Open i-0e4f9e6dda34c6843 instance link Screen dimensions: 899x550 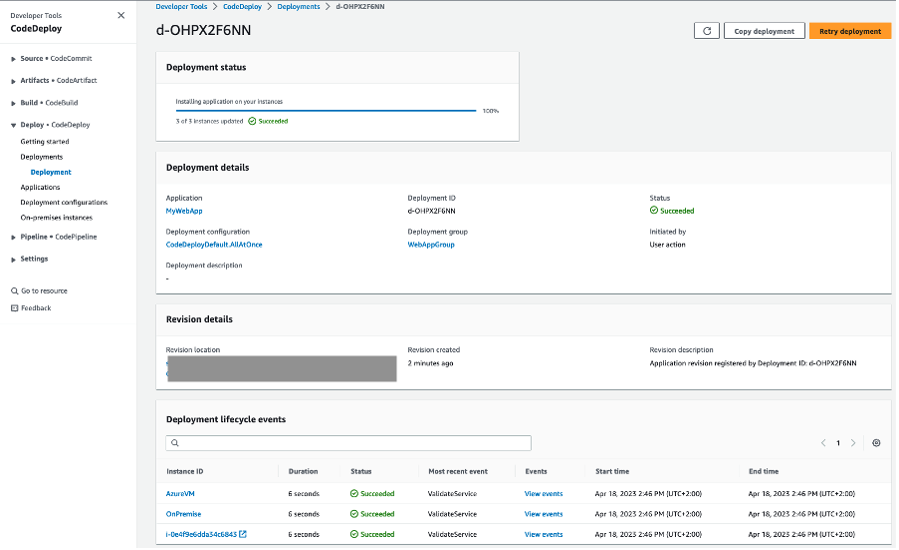pyautogui.click(x=201, y=535)
